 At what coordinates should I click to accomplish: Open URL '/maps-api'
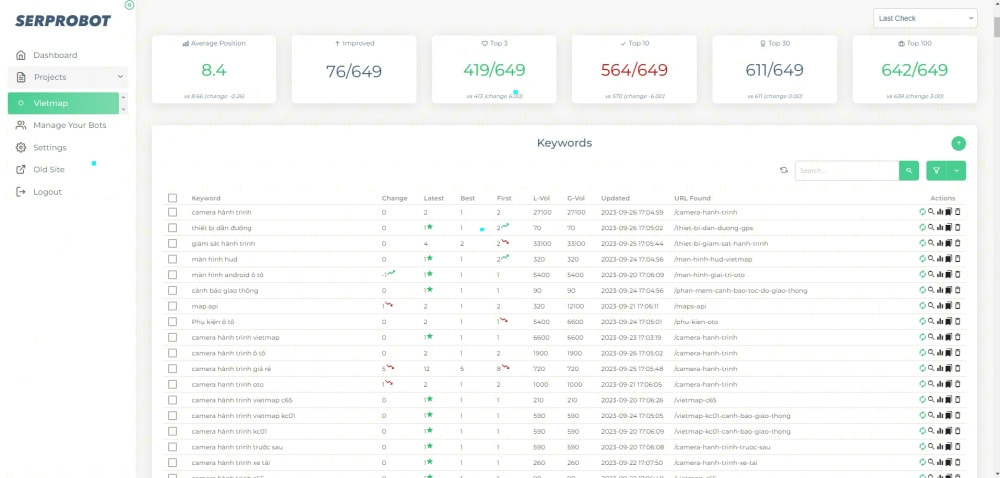(x=690, y=306)
